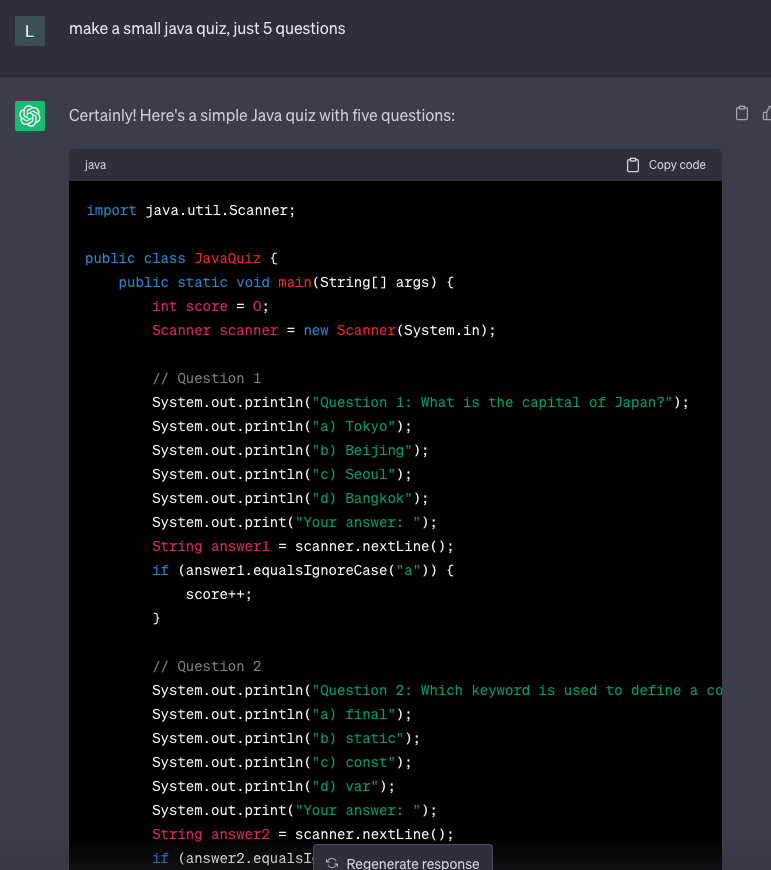771x870 pixels.
Task: Click the 'Certainly! Here's a simple Java quiz' text
Action: (262, 115)
